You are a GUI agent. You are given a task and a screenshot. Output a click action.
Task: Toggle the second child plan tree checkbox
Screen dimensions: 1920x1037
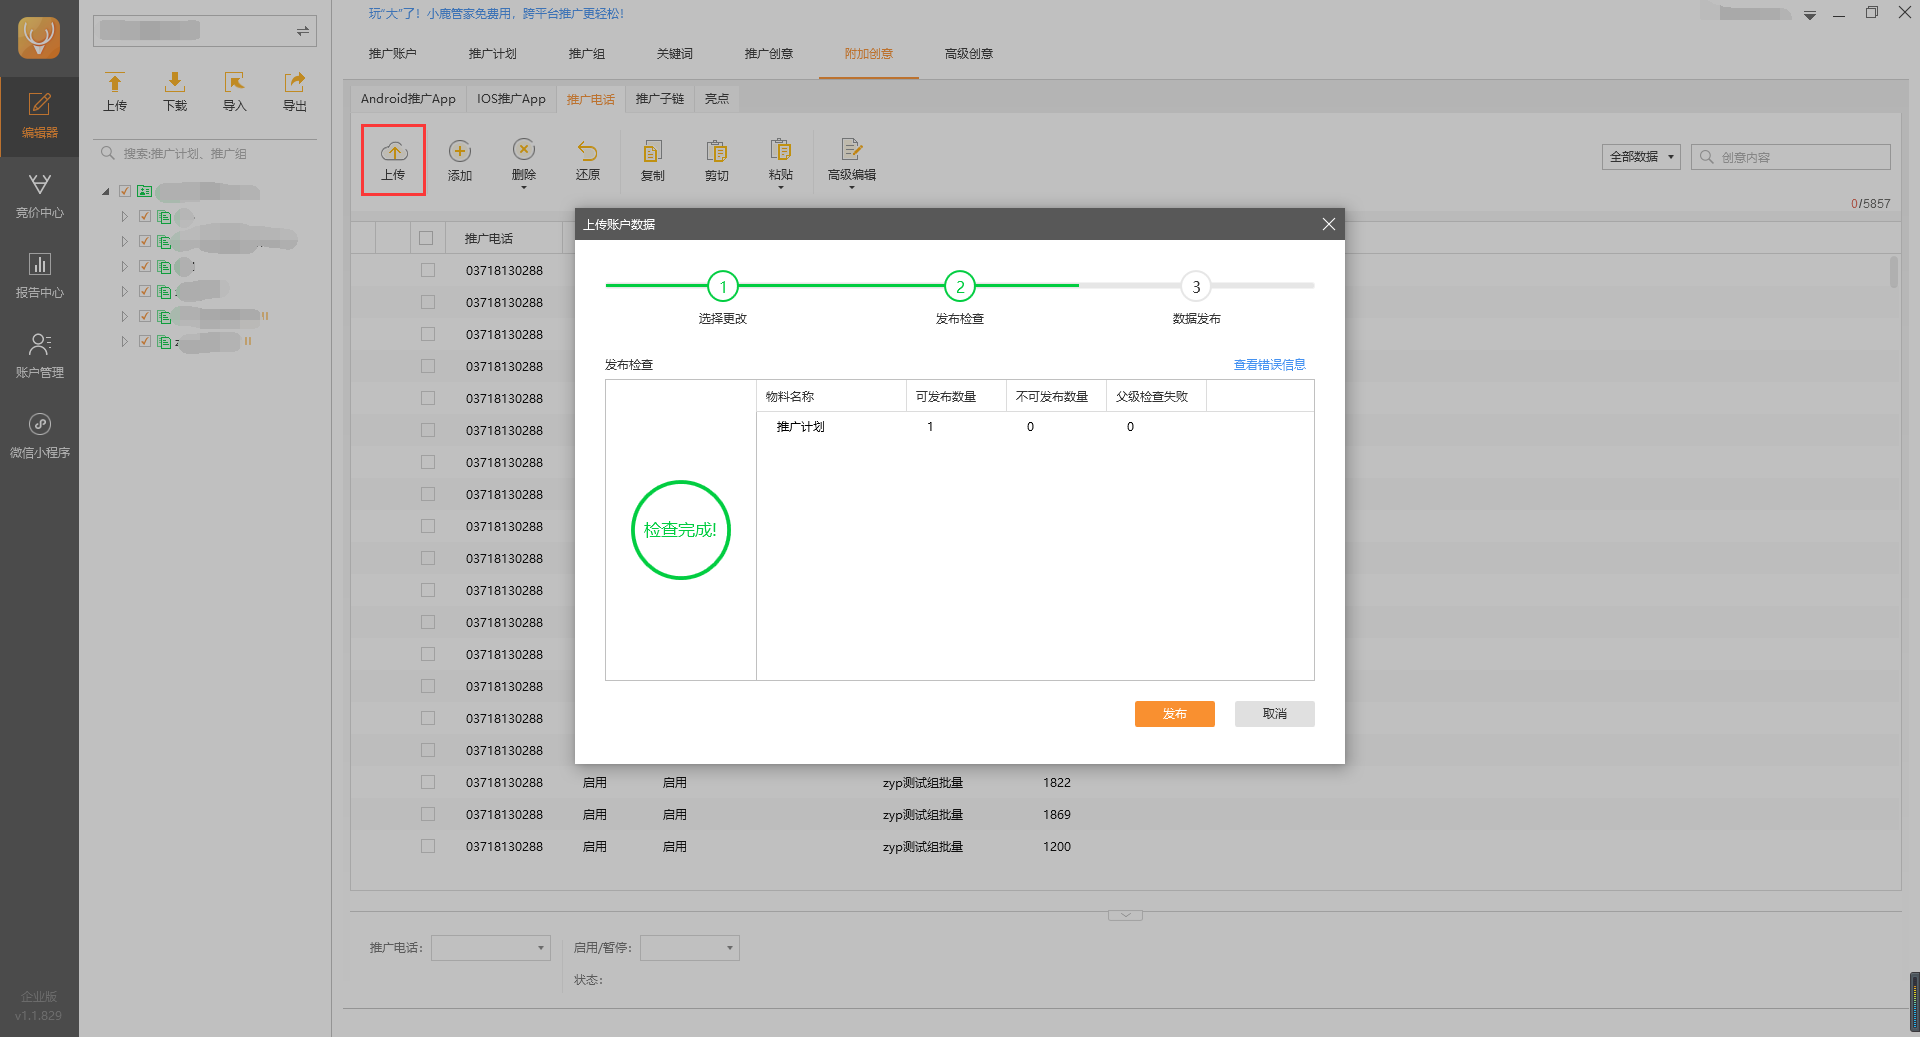(x=145, y=241)
